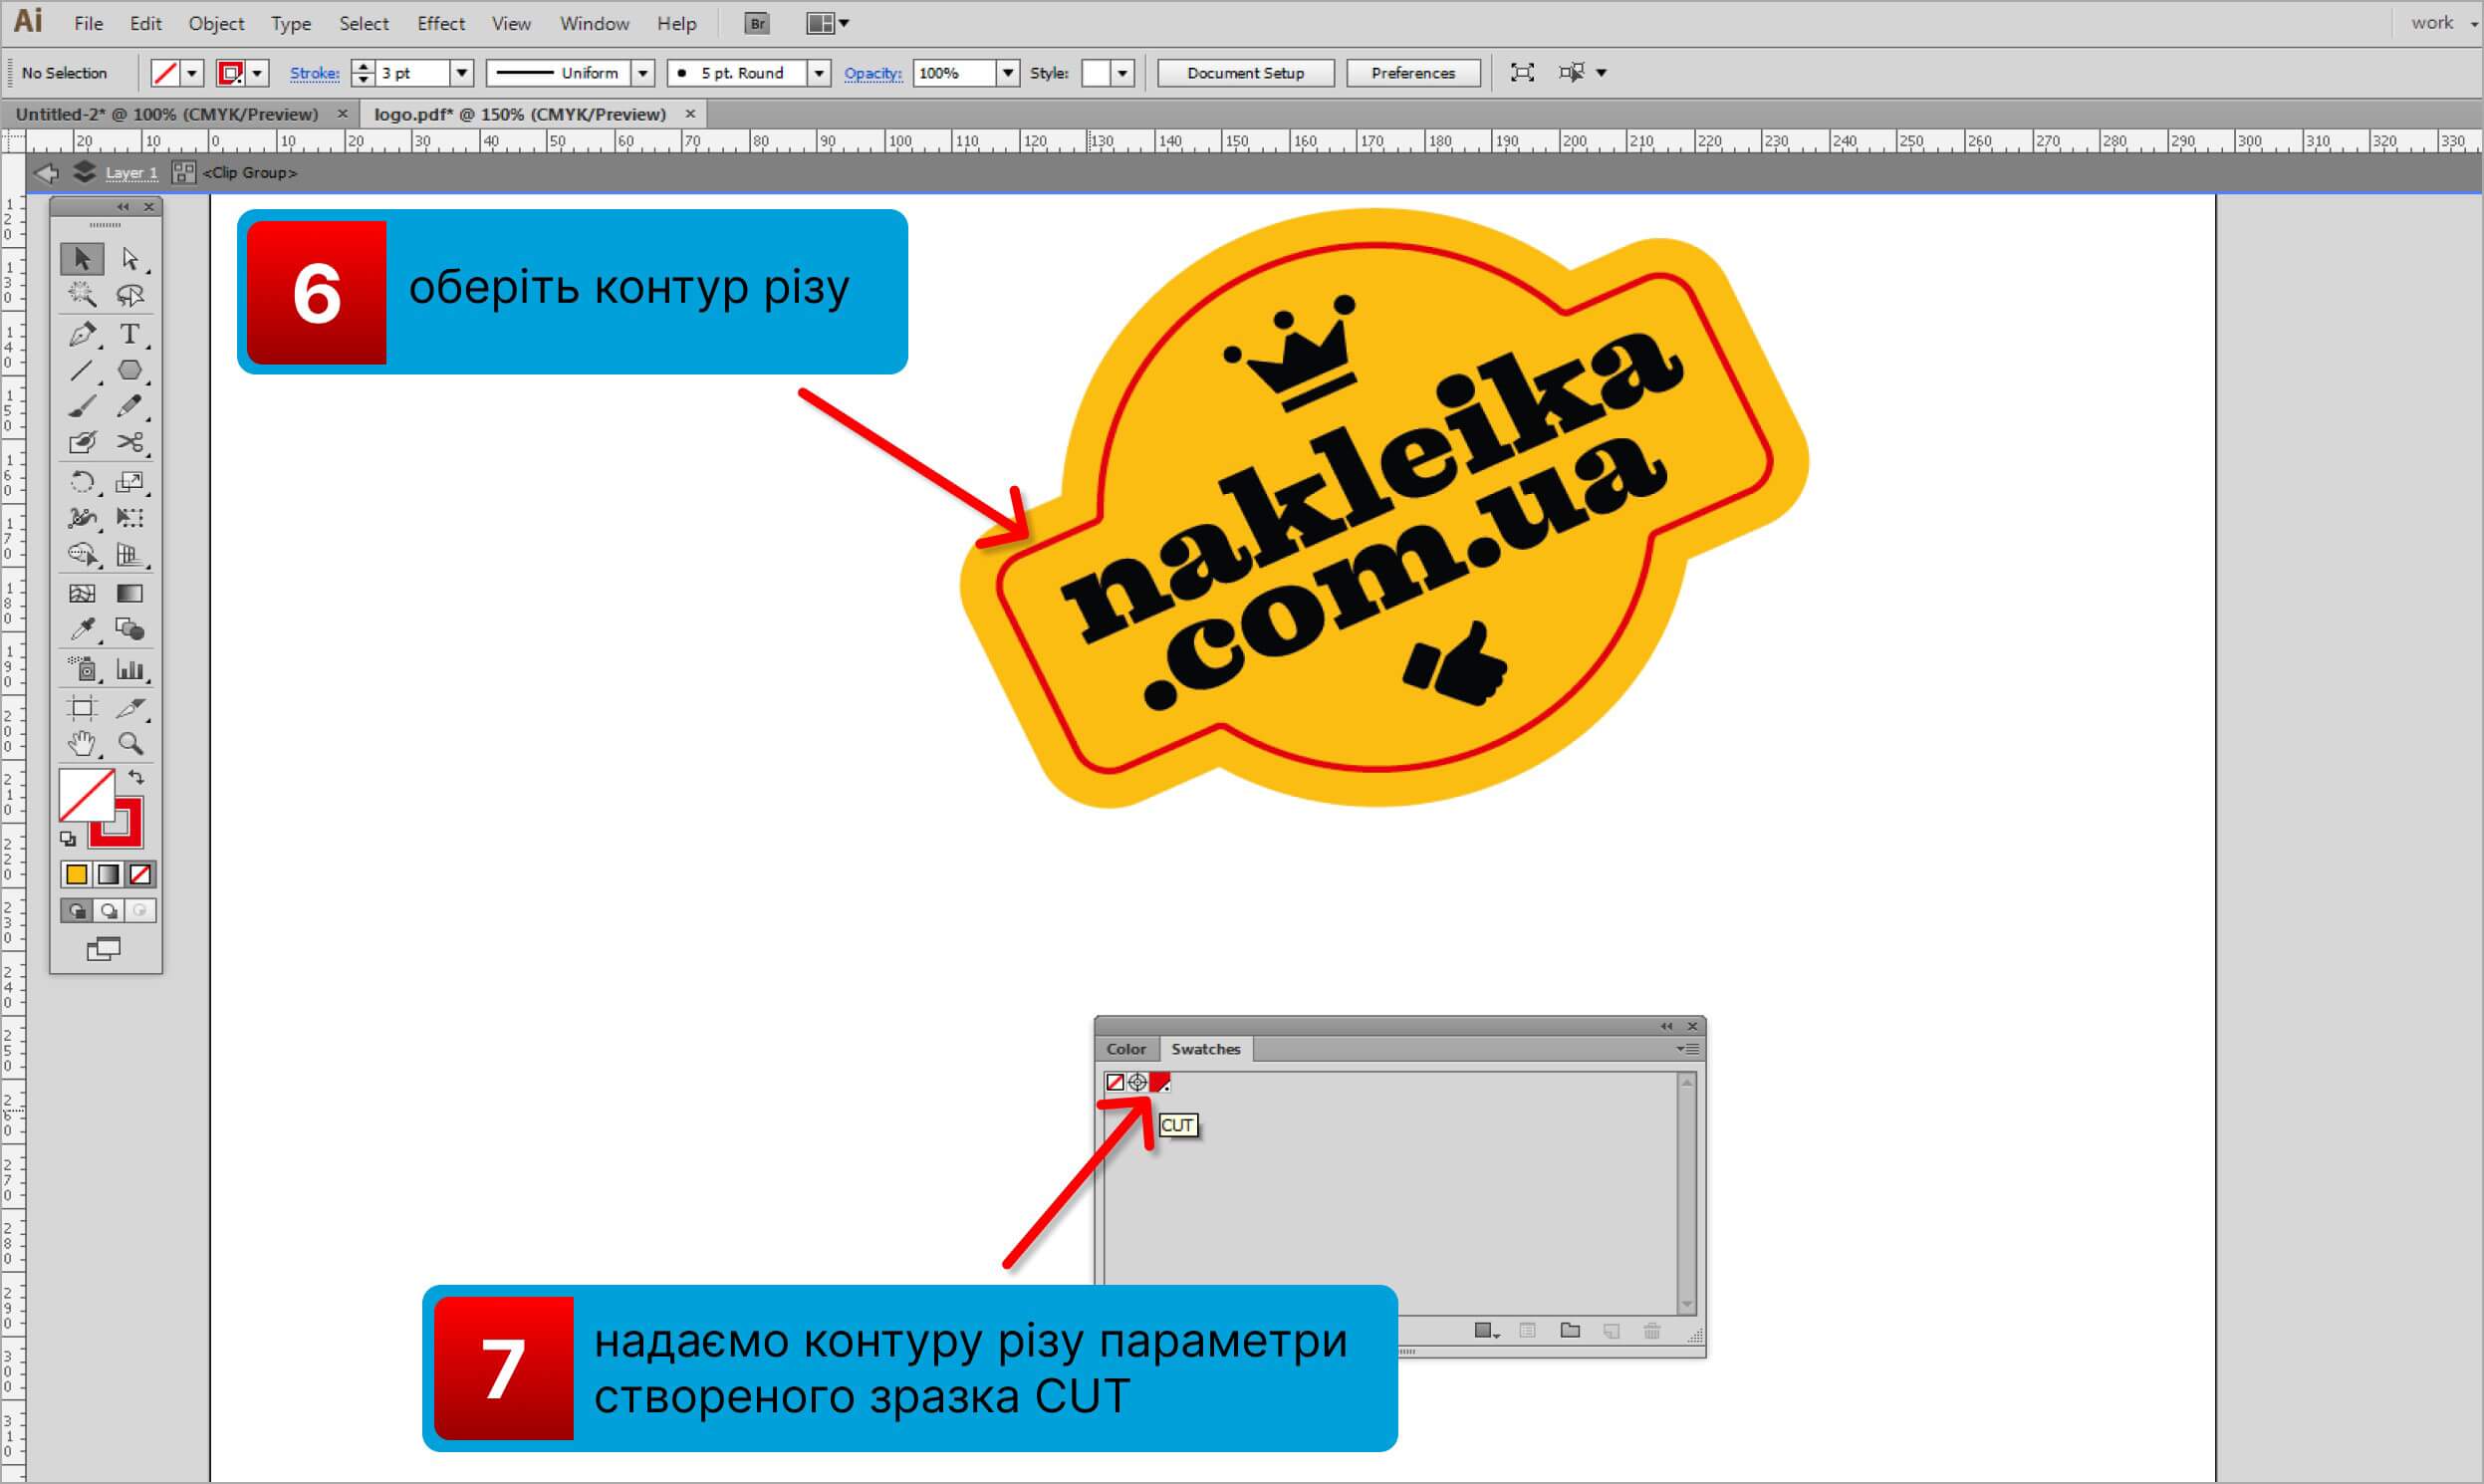Switch to the Color panel tab
Viewport: 2484px width, 1484px height.
click(1126, 1049)
